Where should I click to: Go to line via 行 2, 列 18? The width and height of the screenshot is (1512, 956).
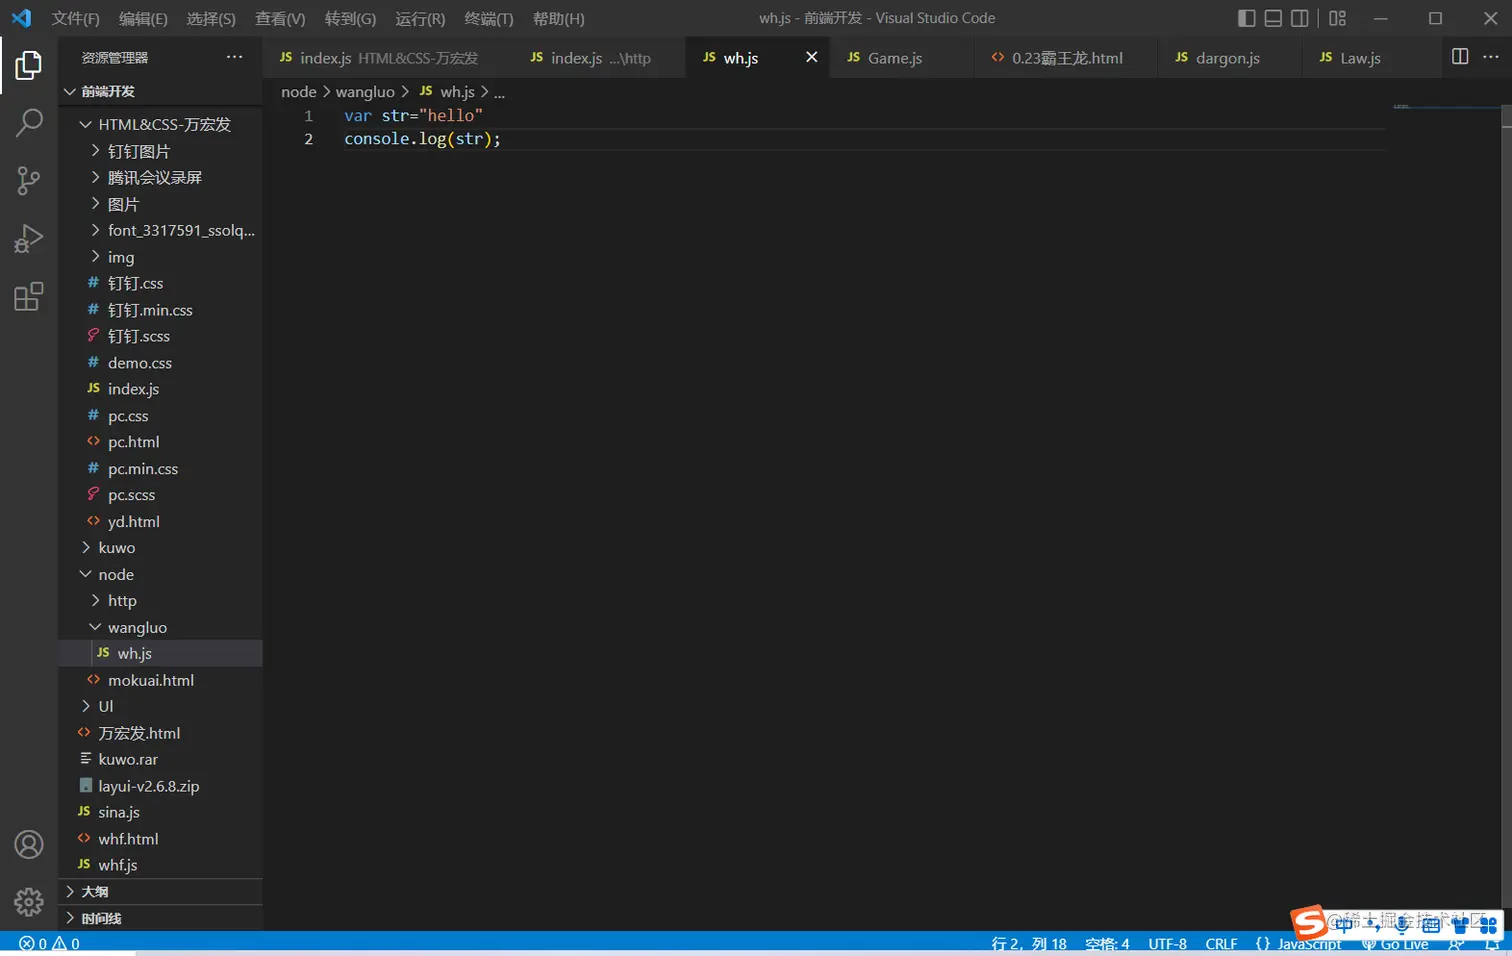(x=1029, y=944)
